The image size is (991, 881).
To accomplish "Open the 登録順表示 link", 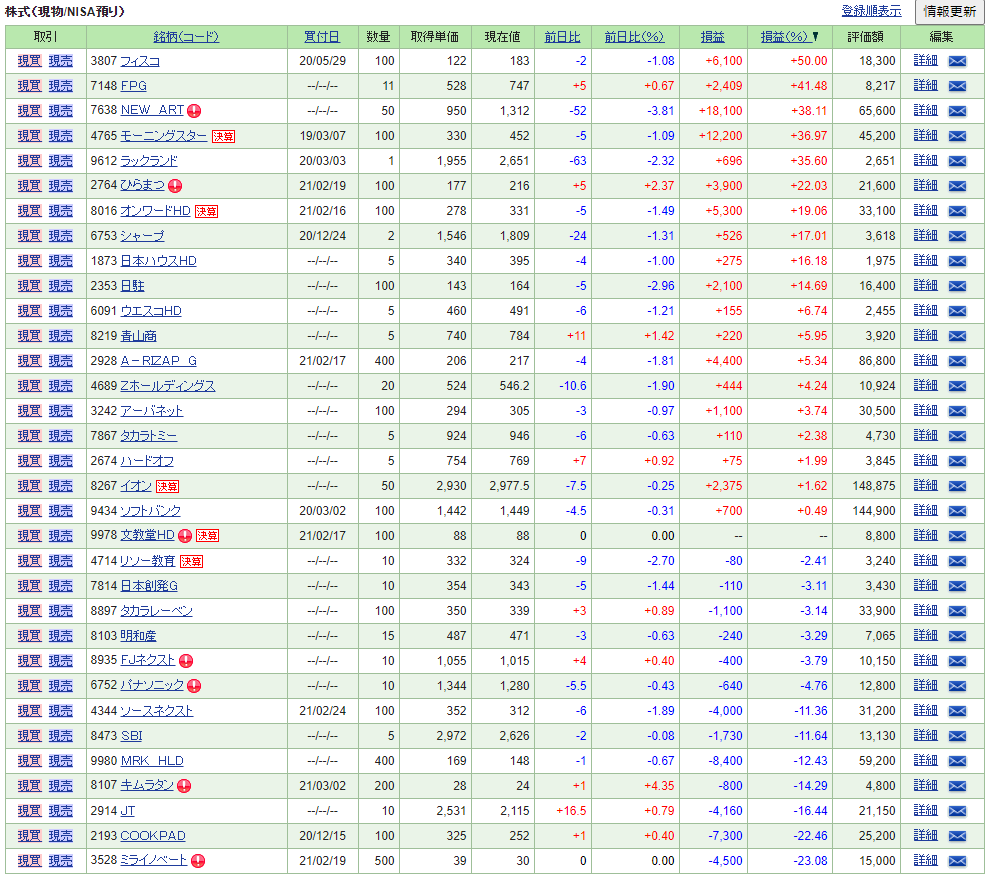I will (x=872, y=11).
